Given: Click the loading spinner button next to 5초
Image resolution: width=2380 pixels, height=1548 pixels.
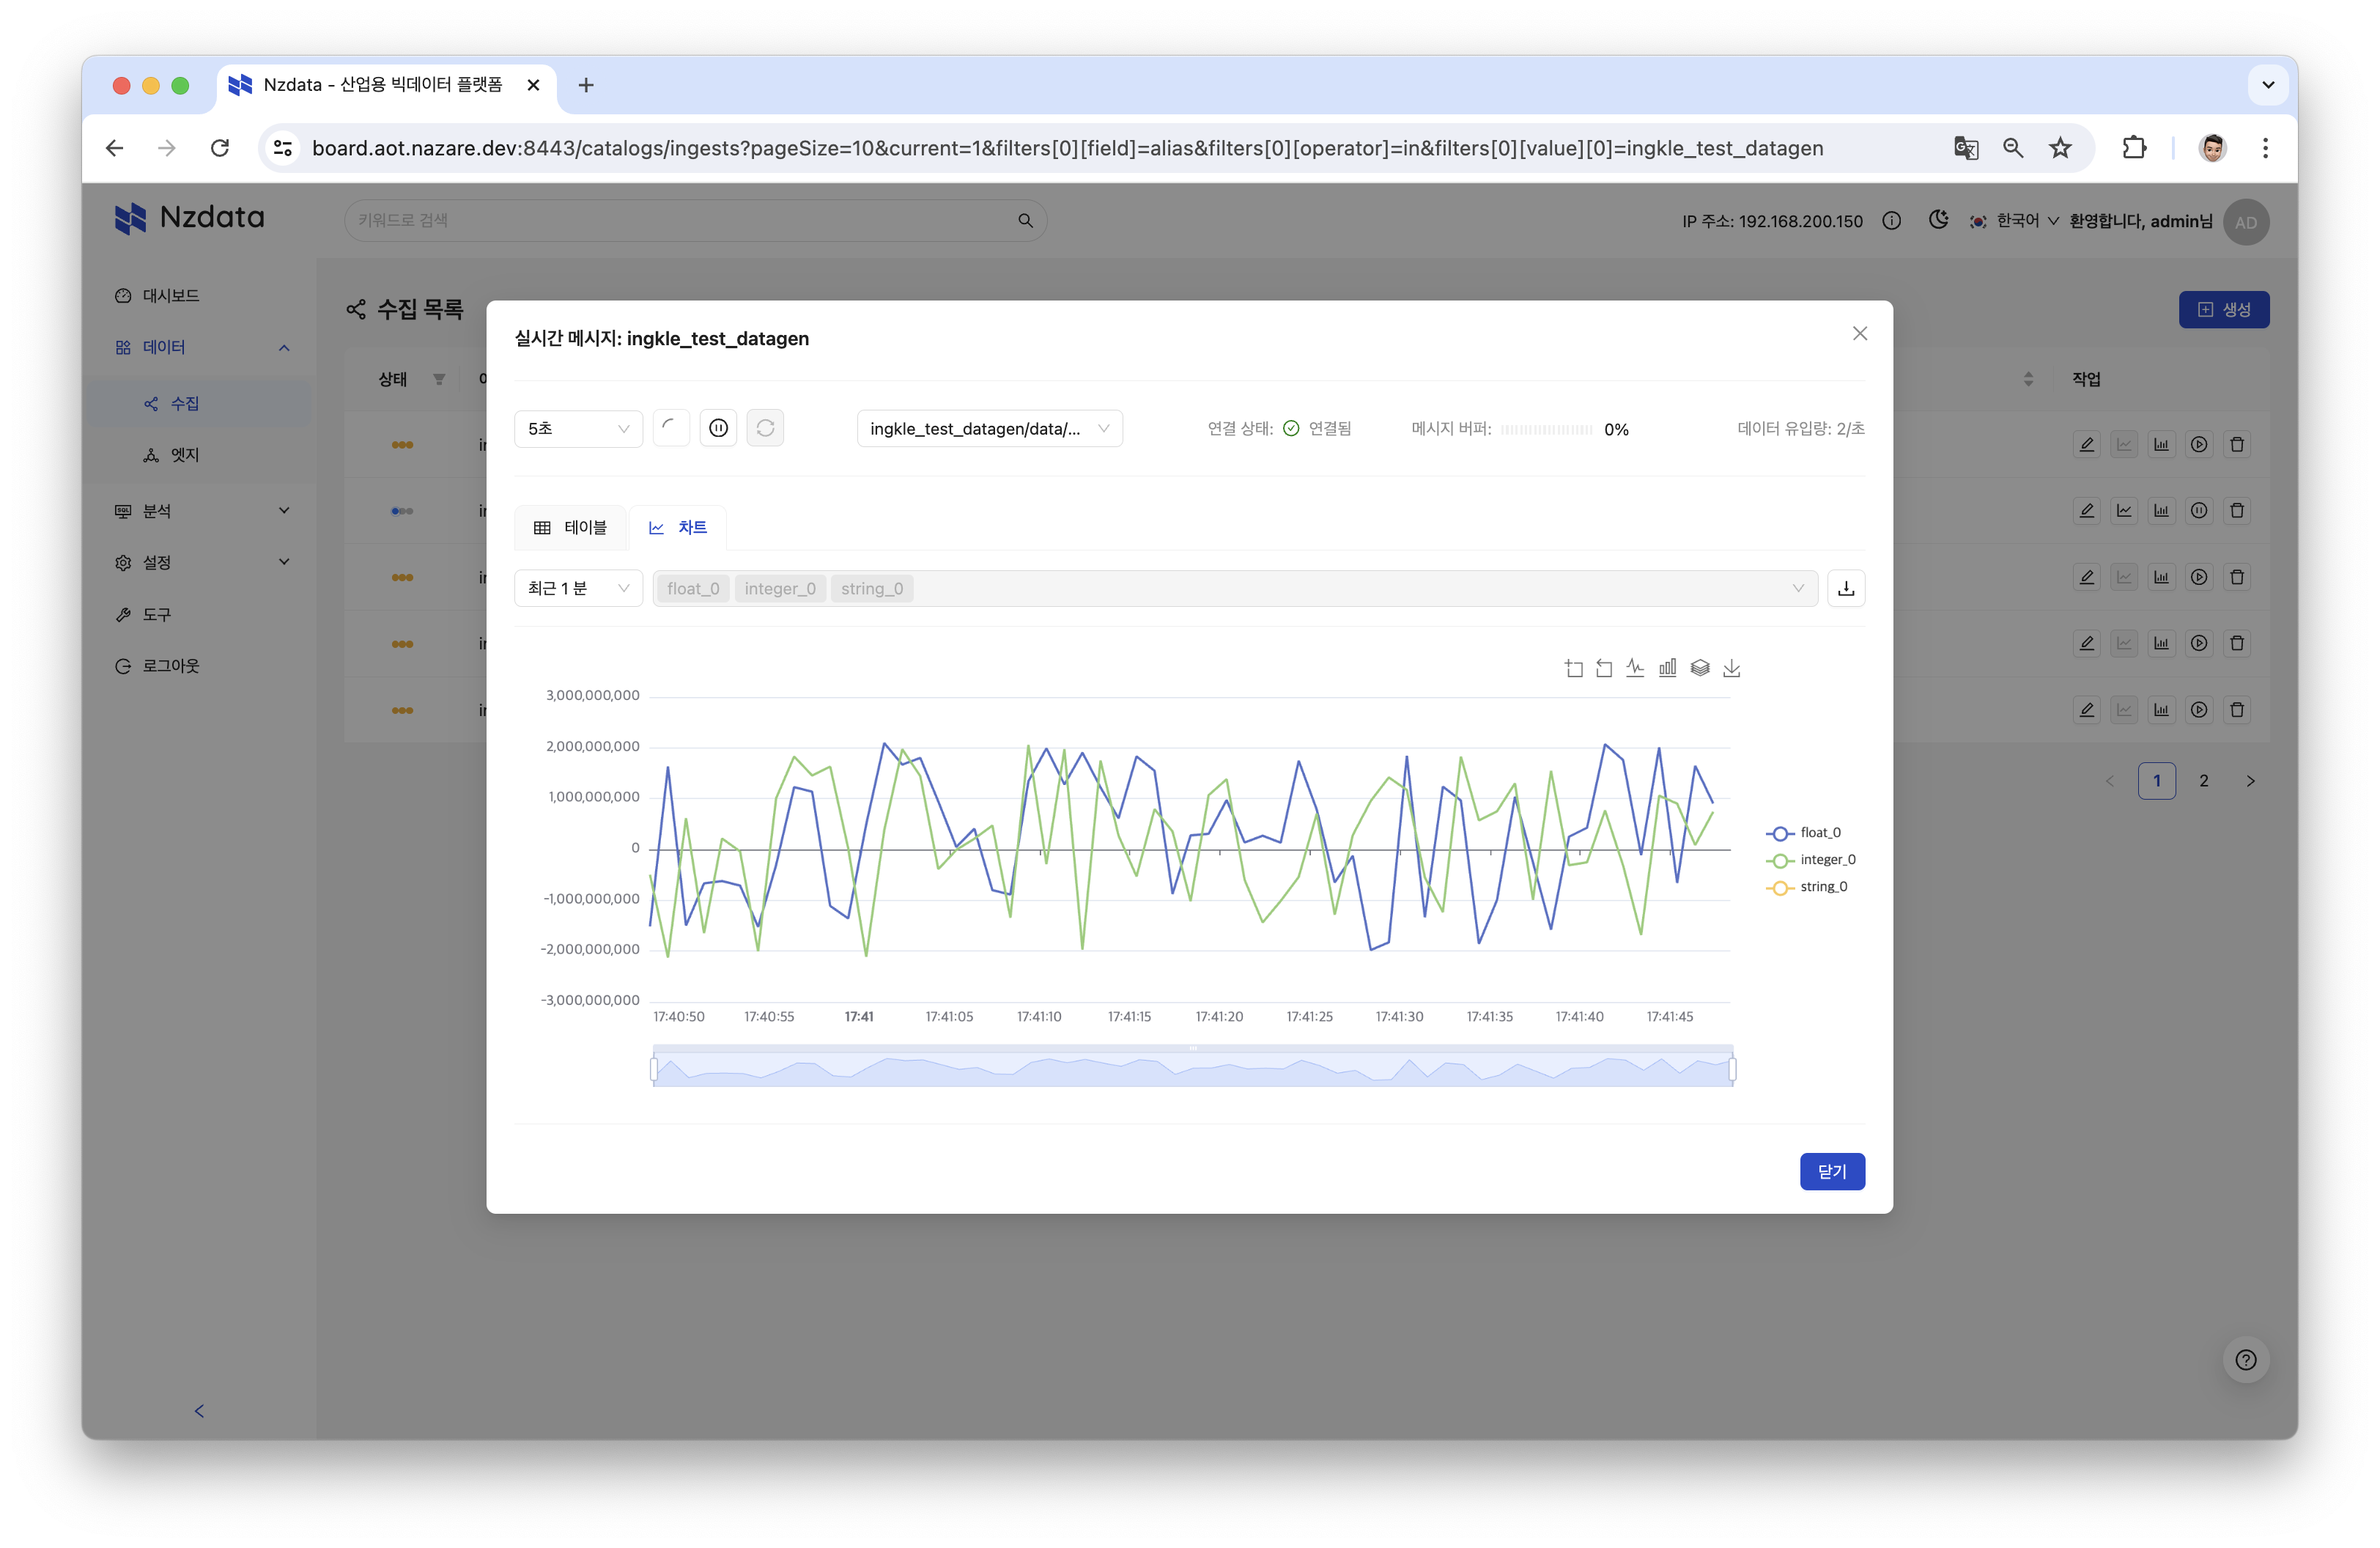Looking at the screenshot, I should point(671,428).
